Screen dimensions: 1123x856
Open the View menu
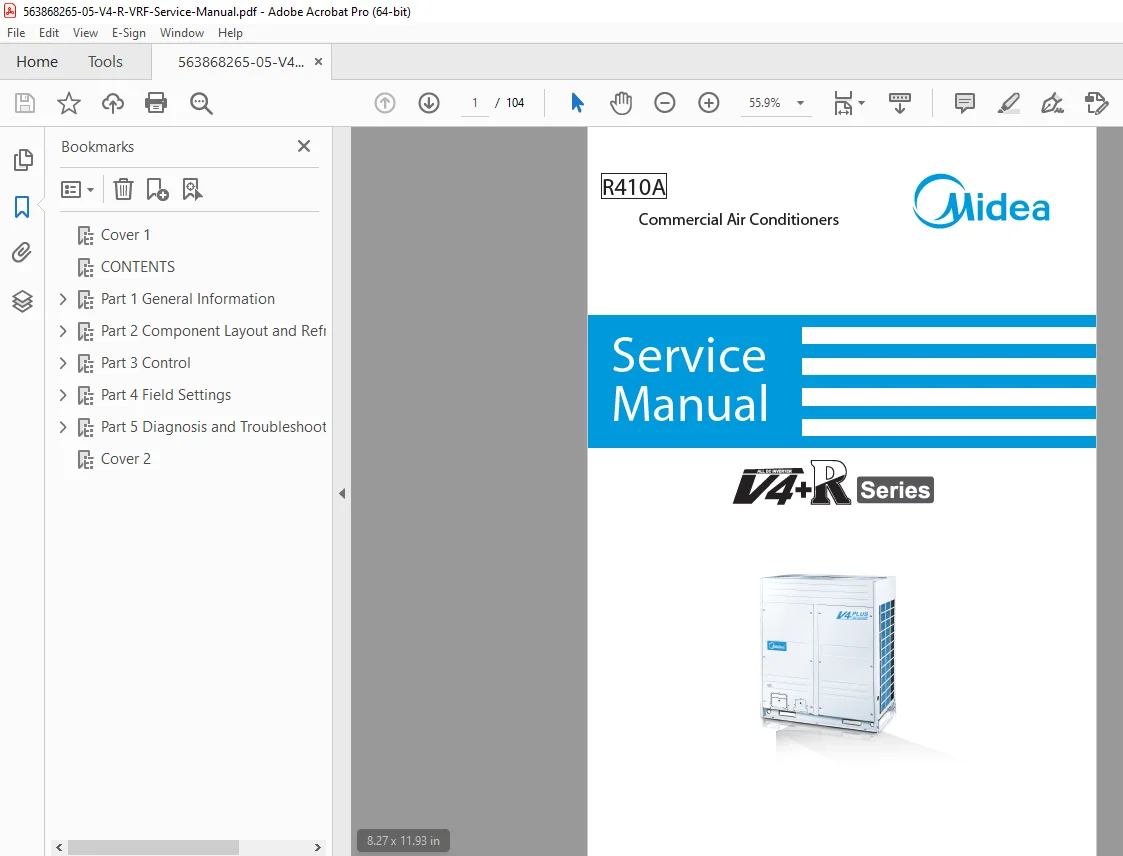coord(85,33)
